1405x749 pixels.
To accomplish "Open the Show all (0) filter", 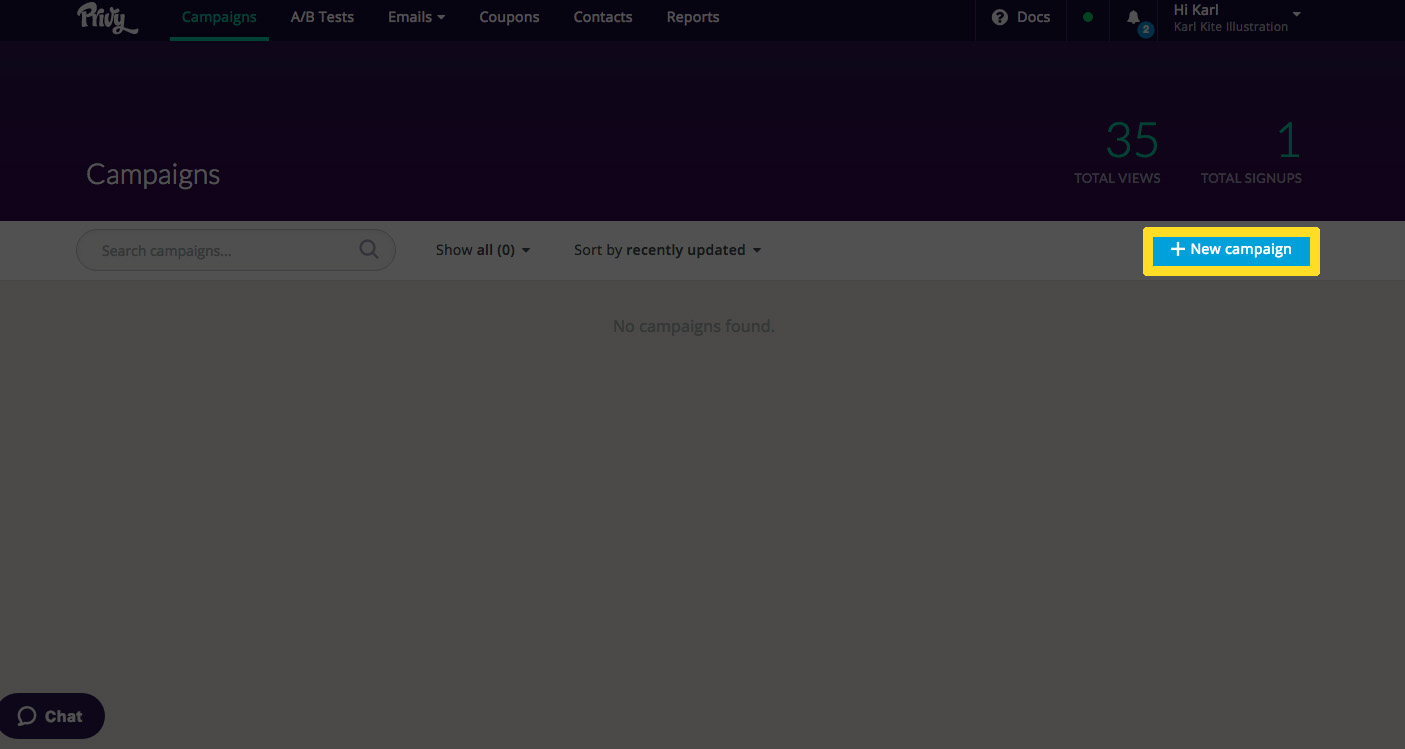I will tap(482, 250).
